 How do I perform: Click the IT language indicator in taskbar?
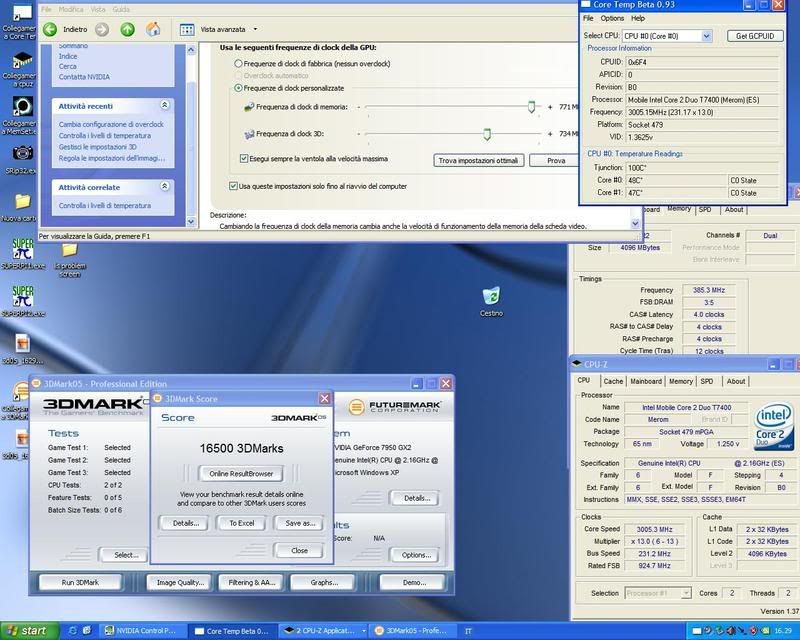(x=468, y=631)
